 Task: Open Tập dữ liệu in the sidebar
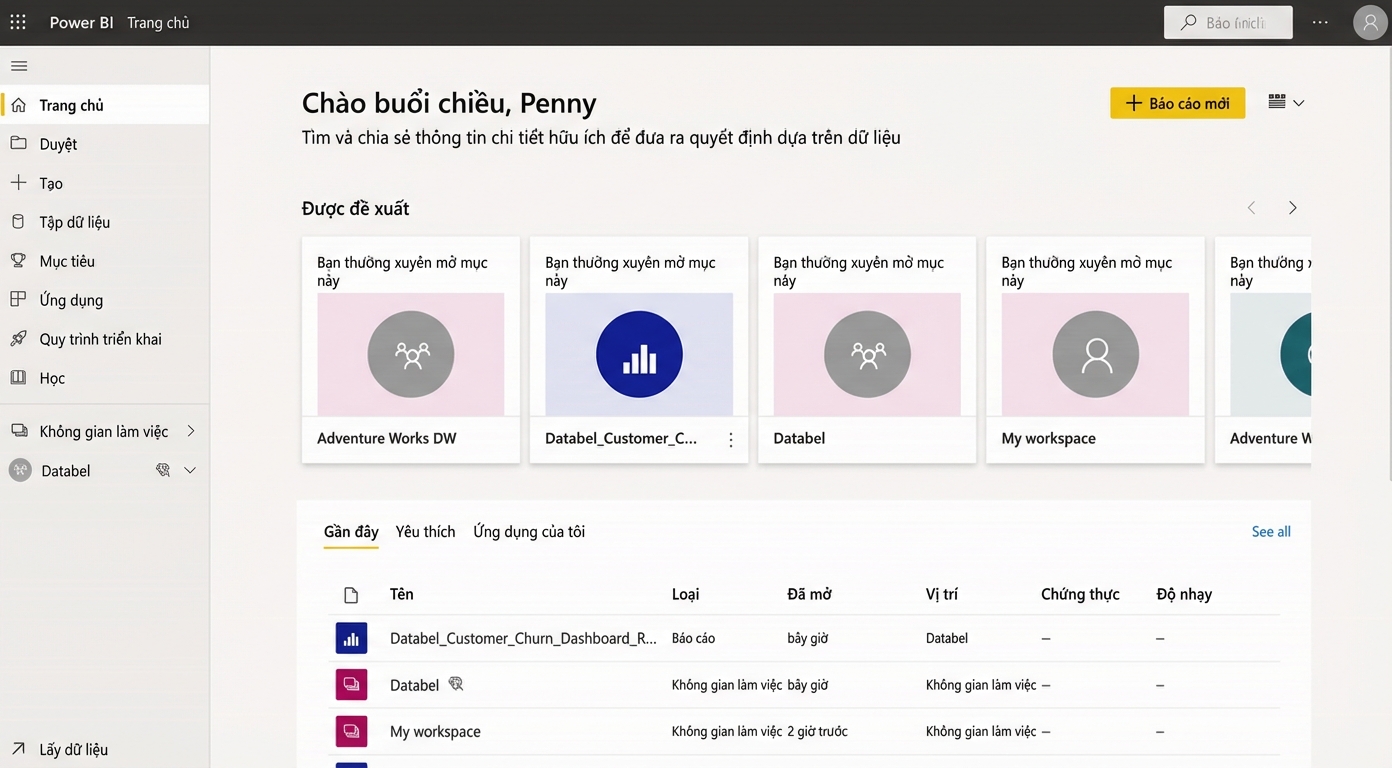click(x=105, y=222)
